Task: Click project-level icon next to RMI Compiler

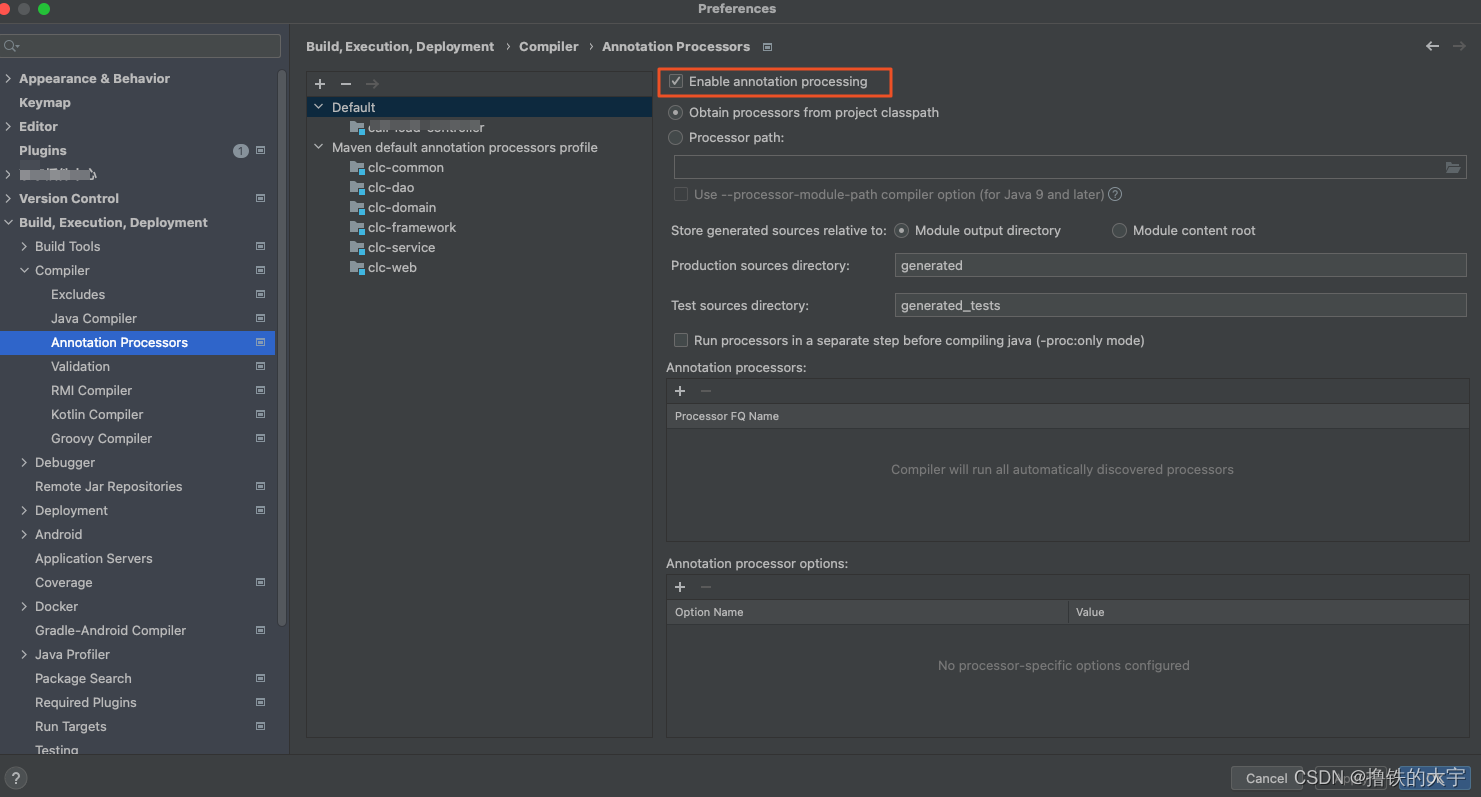Action: [x=260, y=390]
